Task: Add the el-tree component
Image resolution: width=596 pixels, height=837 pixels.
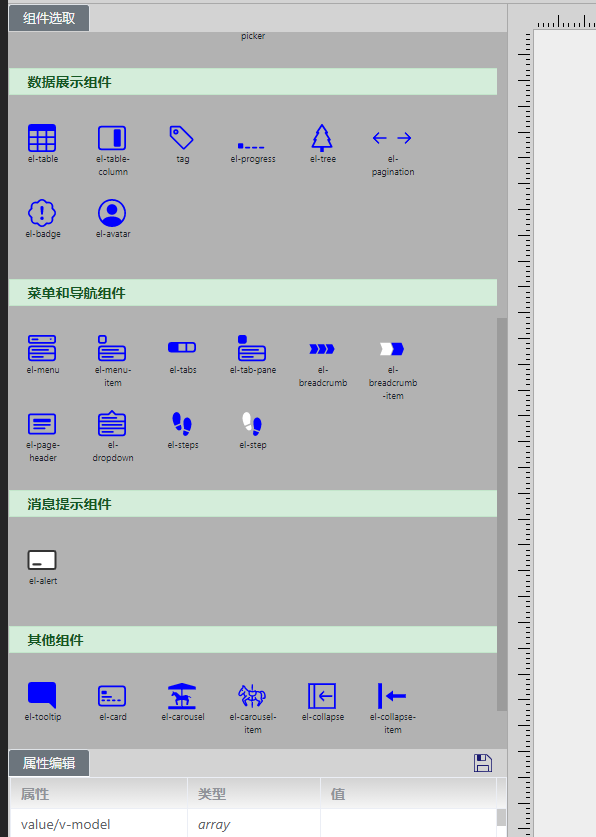Action: tap(322, 138)
